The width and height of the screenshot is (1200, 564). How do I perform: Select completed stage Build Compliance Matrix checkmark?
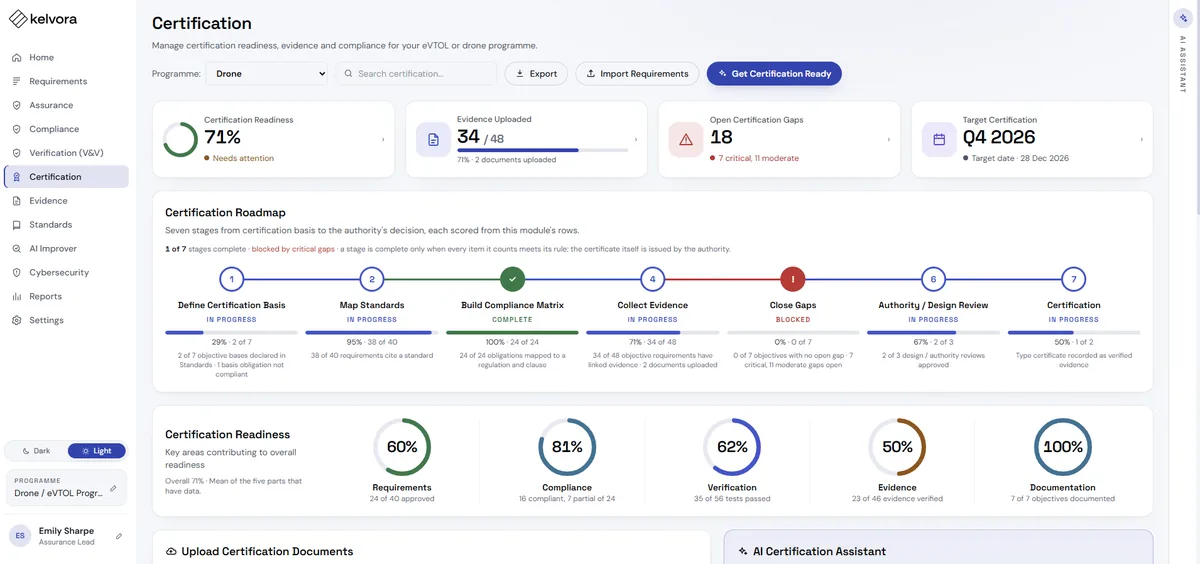click(512, 280)
